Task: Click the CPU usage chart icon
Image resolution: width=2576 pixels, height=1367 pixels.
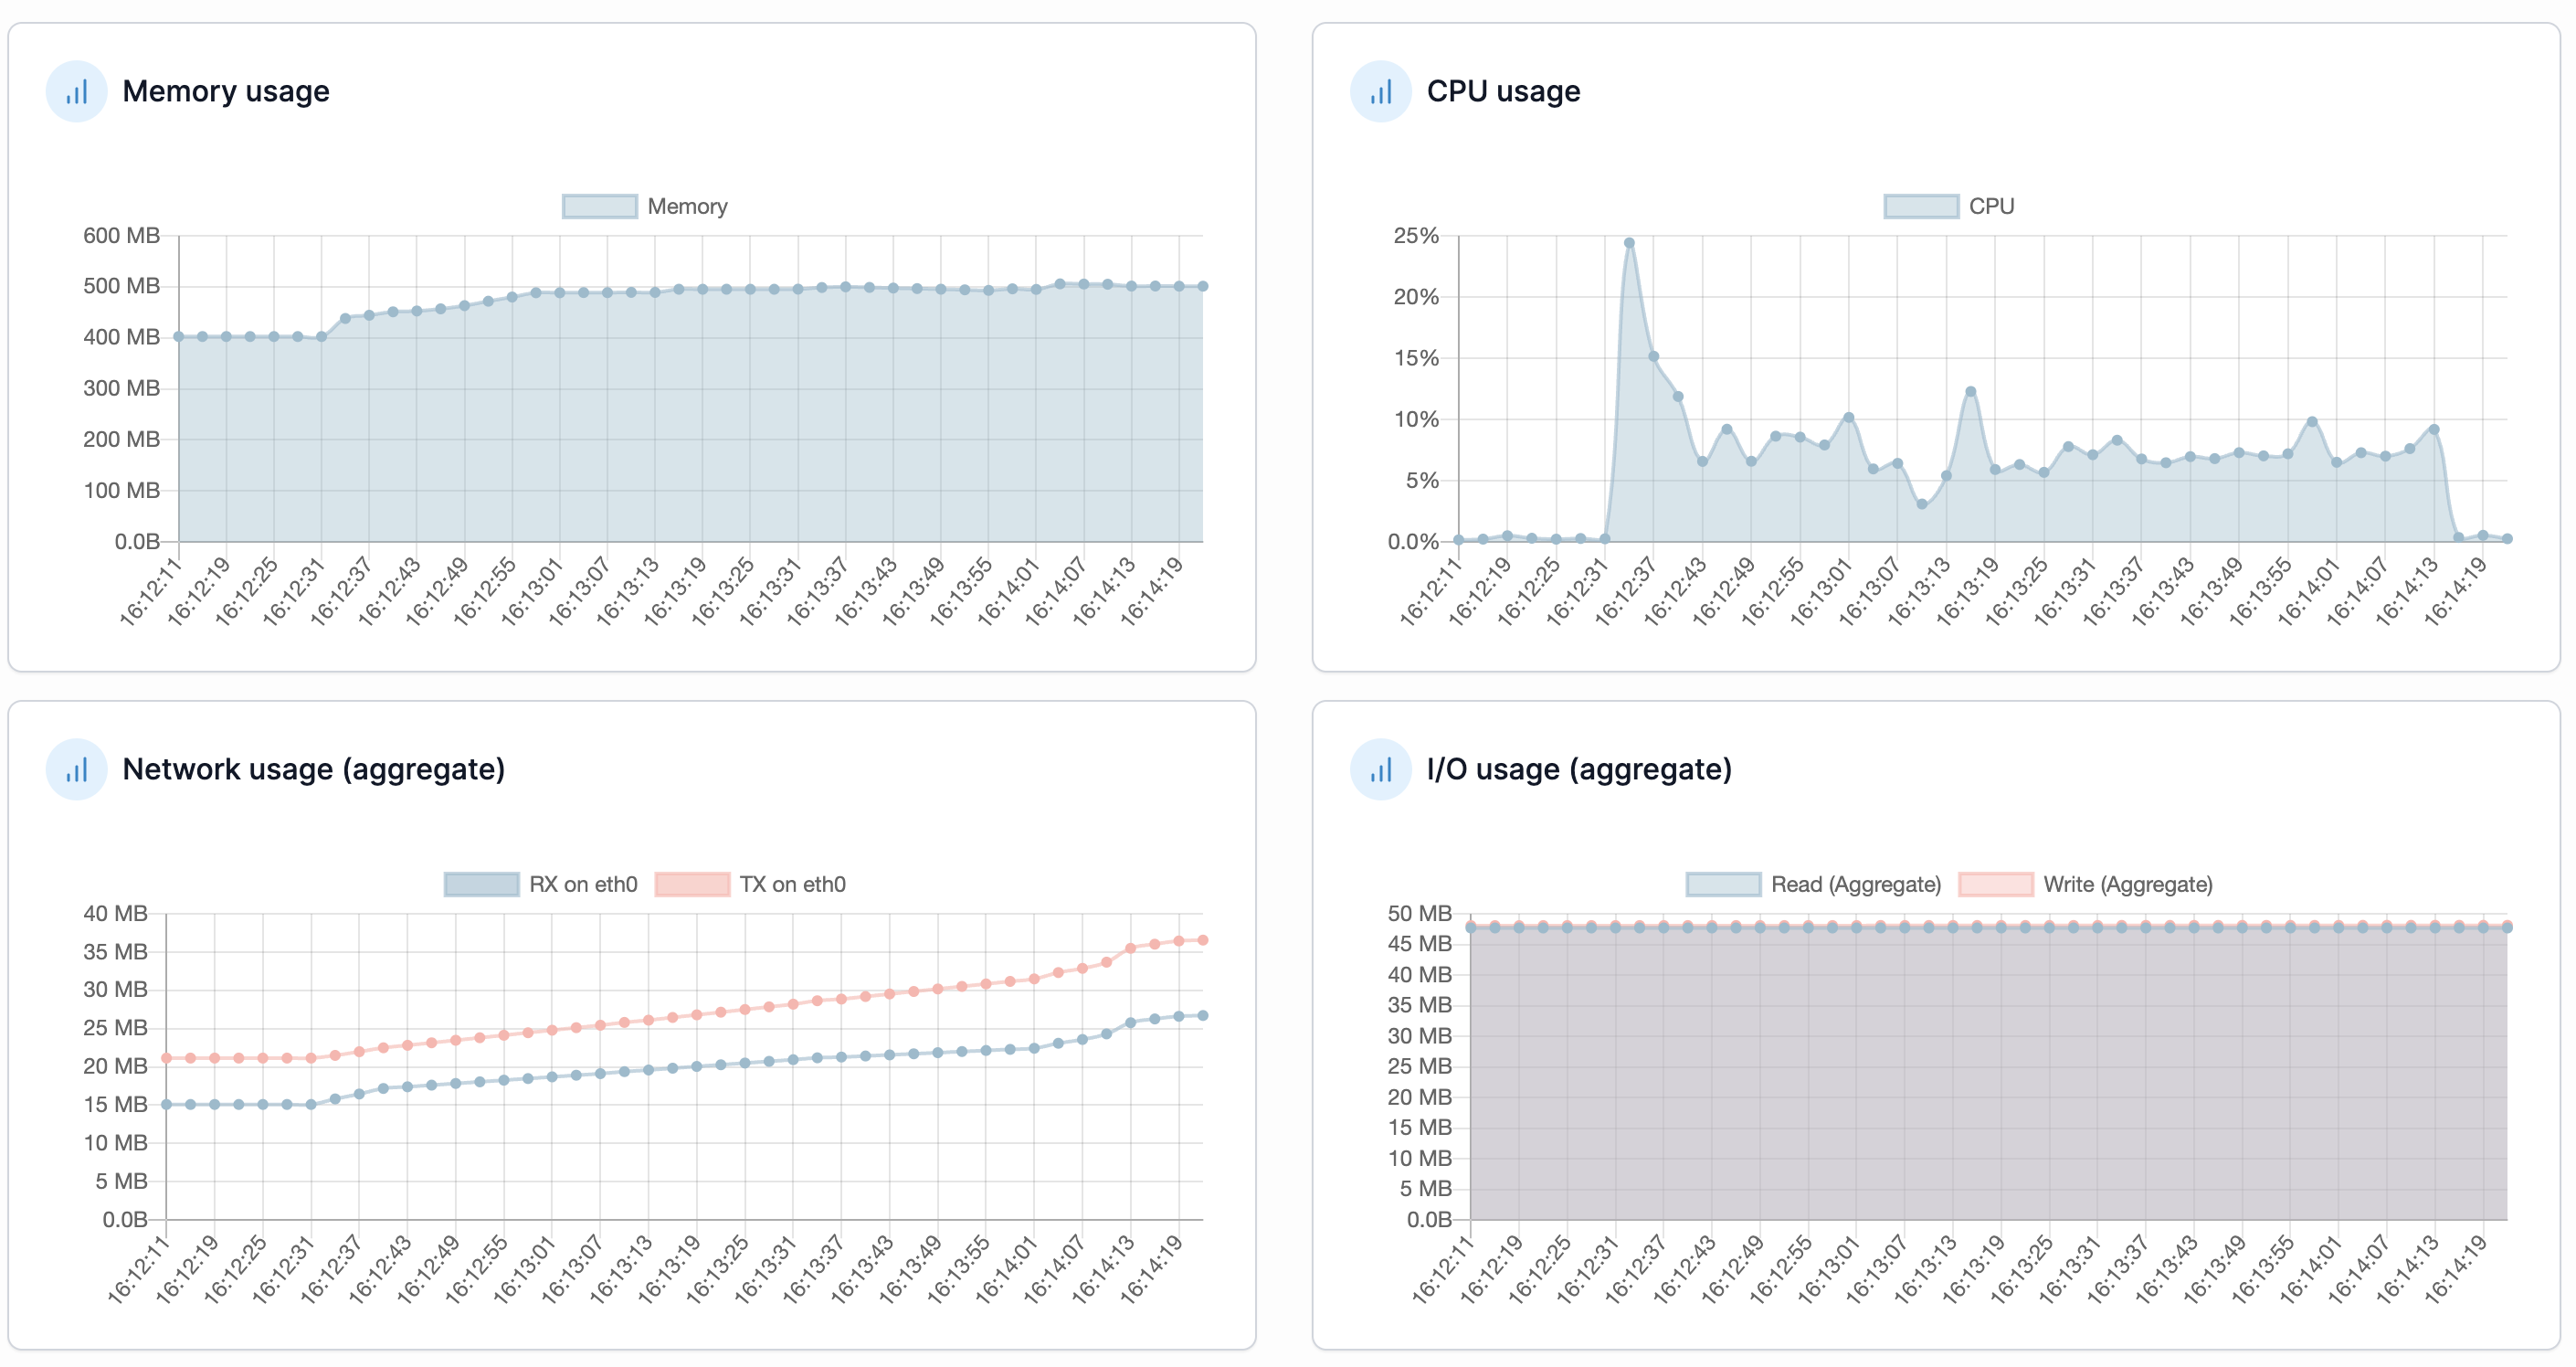Action: tap(1380, 92)
